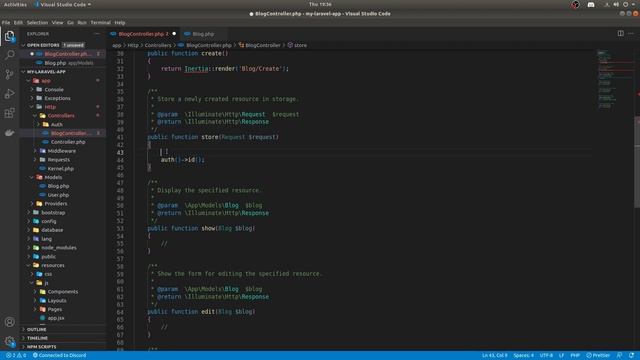The width and height of the screenshot is (640, 360).
Task: Open the Extensions view
Action: coord(9,113)
